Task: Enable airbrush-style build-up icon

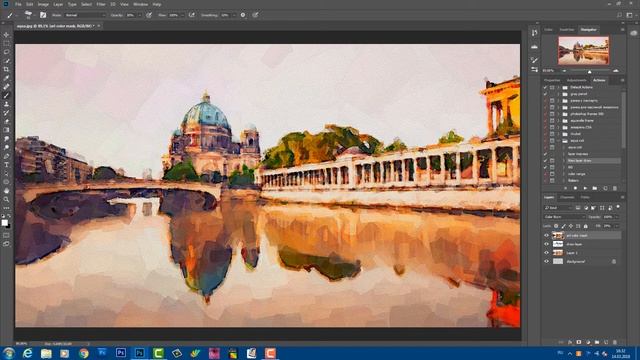Action: tap(191, 15)
